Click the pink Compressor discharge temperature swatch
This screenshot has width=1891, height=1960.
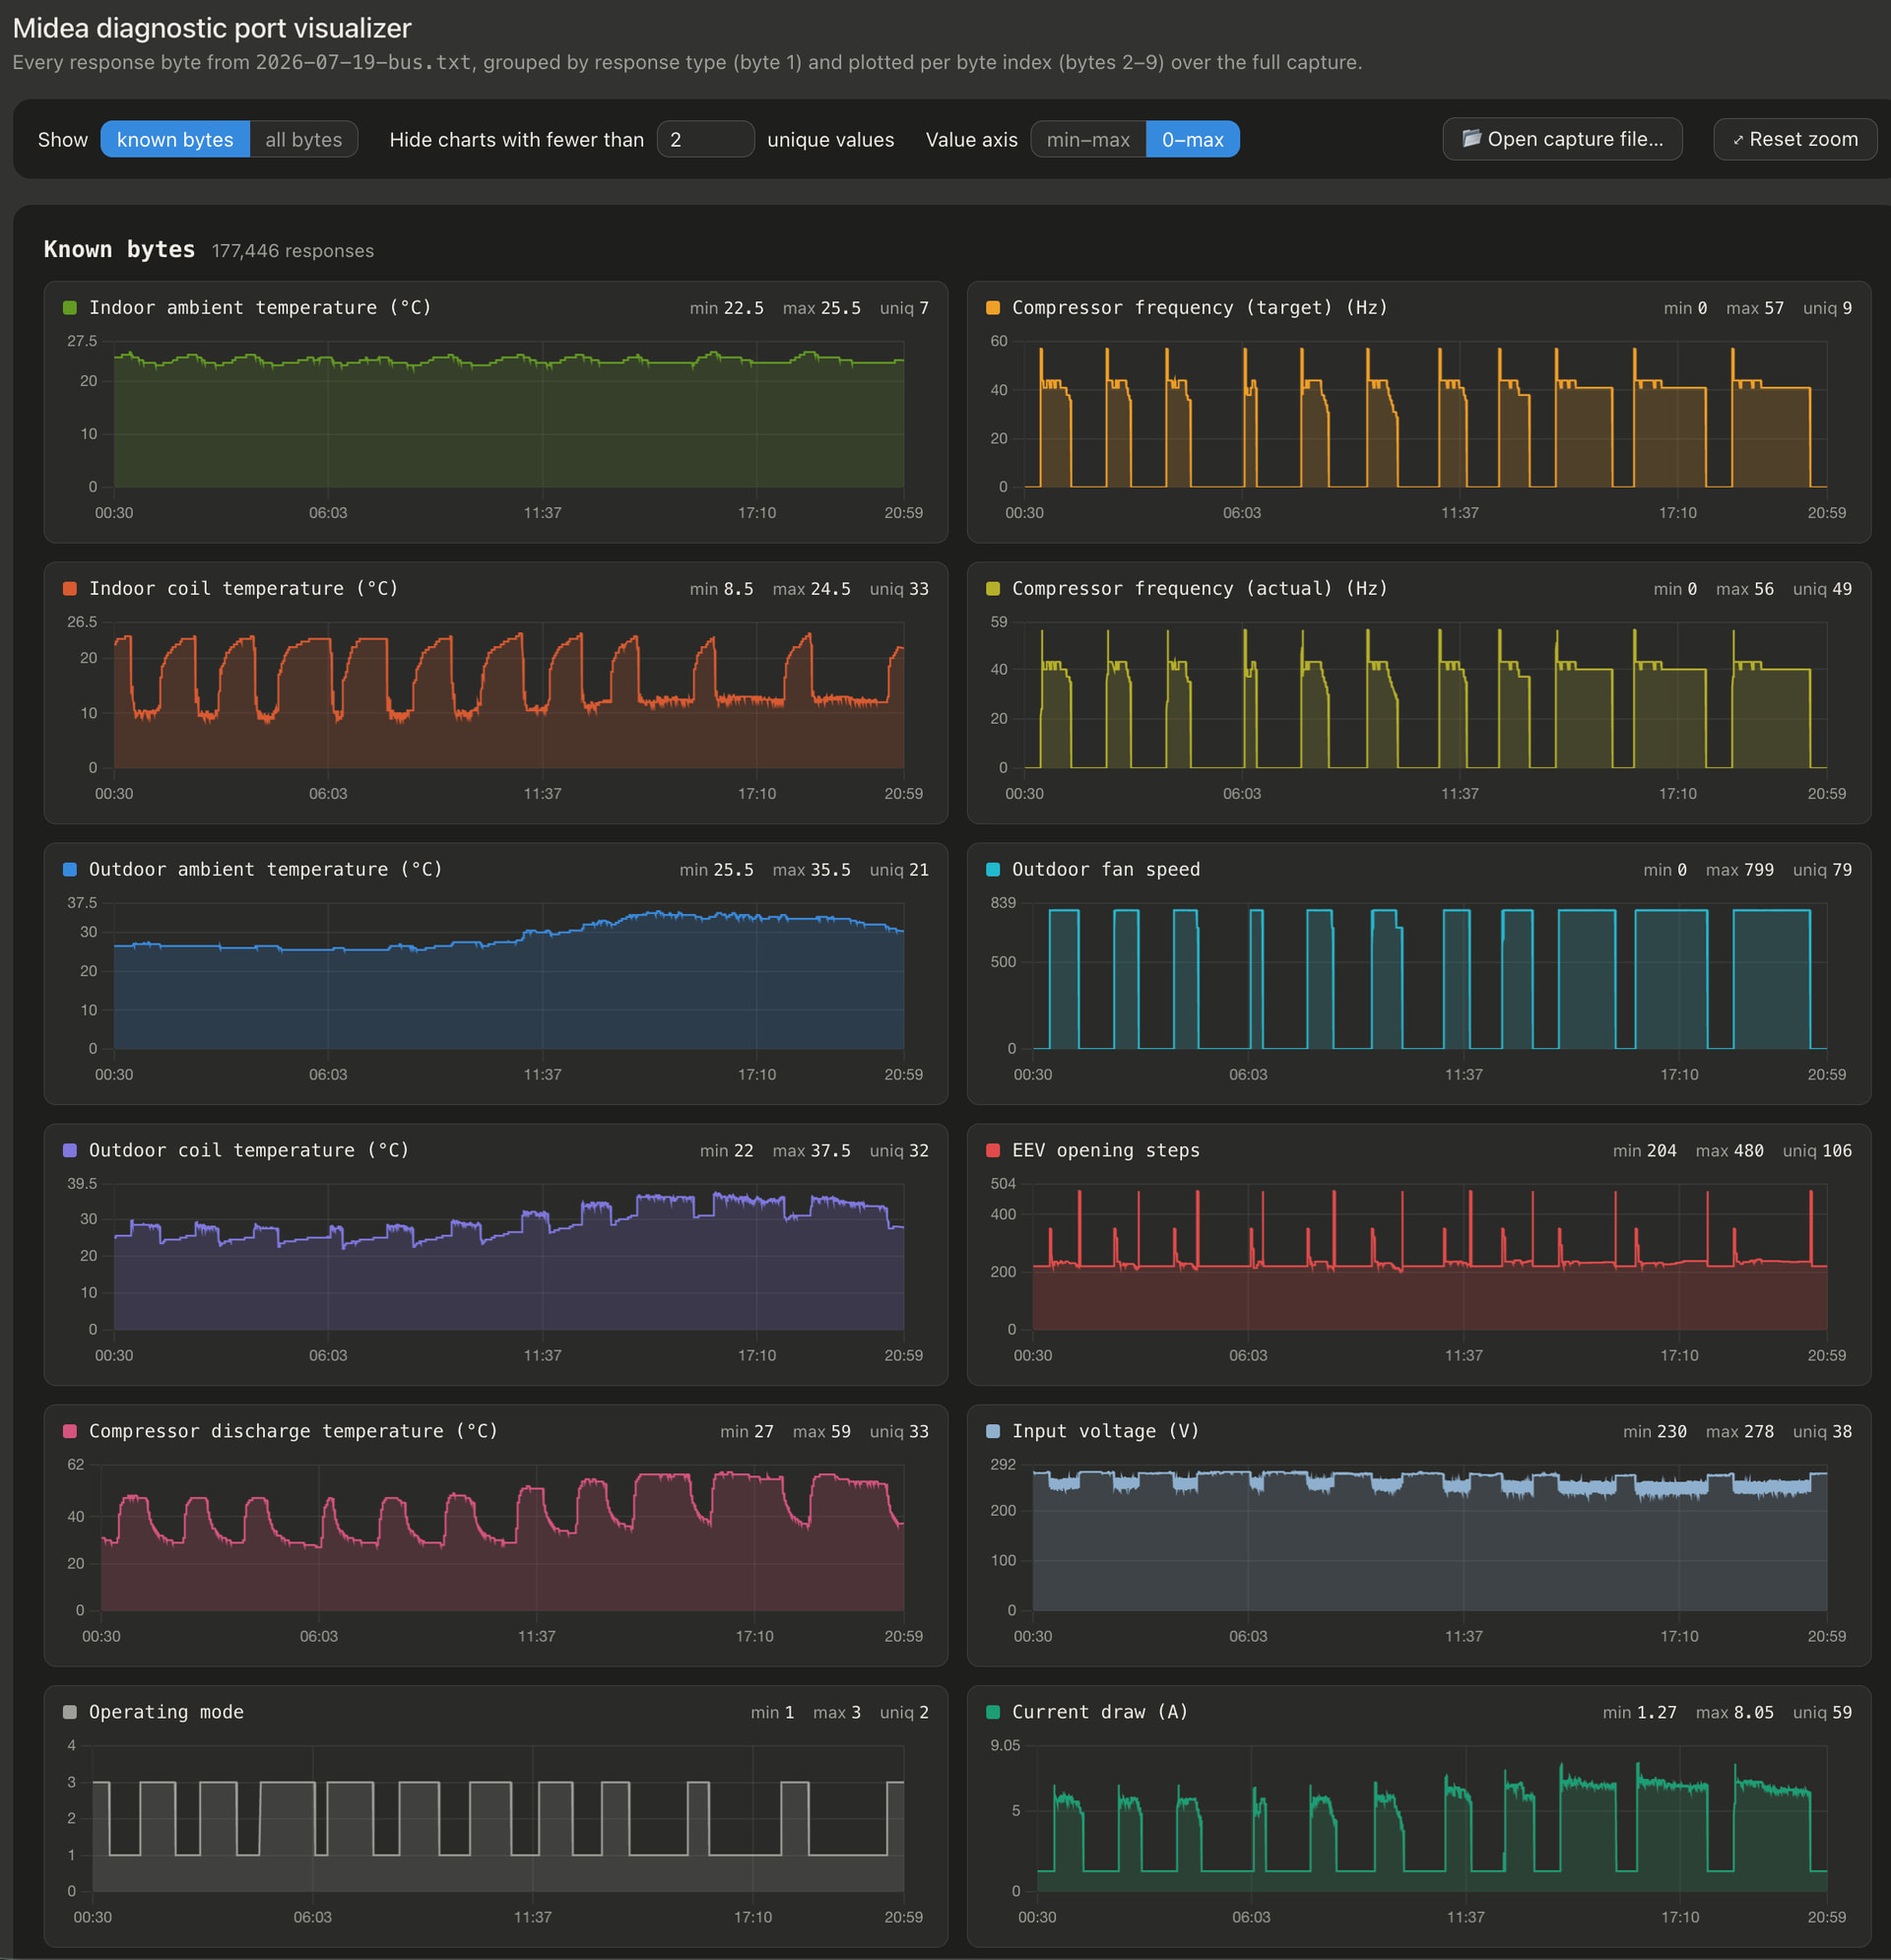click(x=70, y=1432)
